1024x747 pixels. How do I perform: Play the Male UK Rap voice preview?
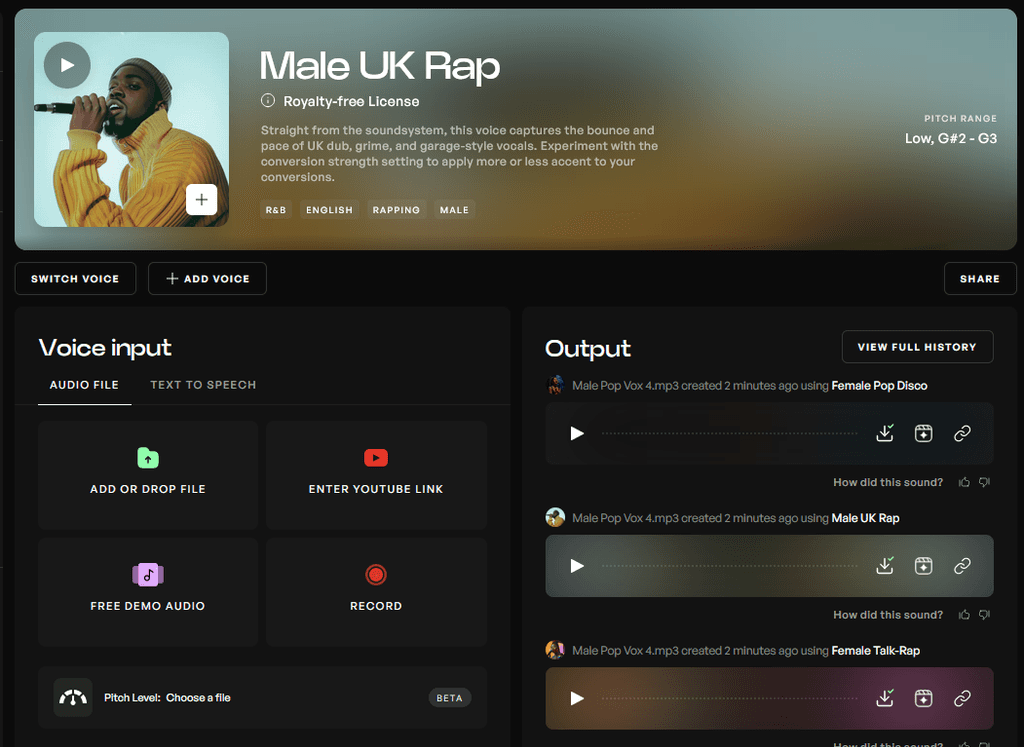coord(66,64)
